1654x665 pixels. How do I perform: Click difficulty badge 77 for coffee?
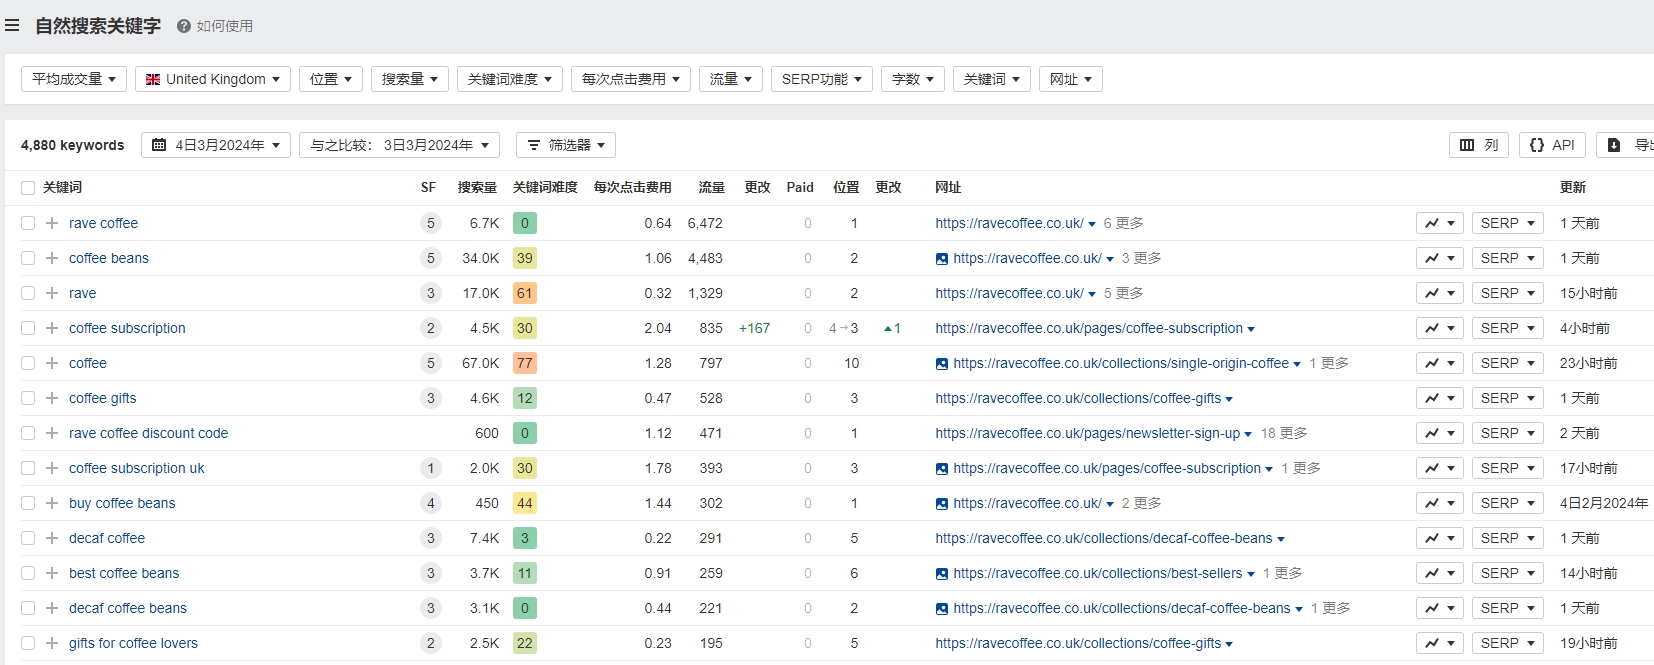[x=525, y=363]
